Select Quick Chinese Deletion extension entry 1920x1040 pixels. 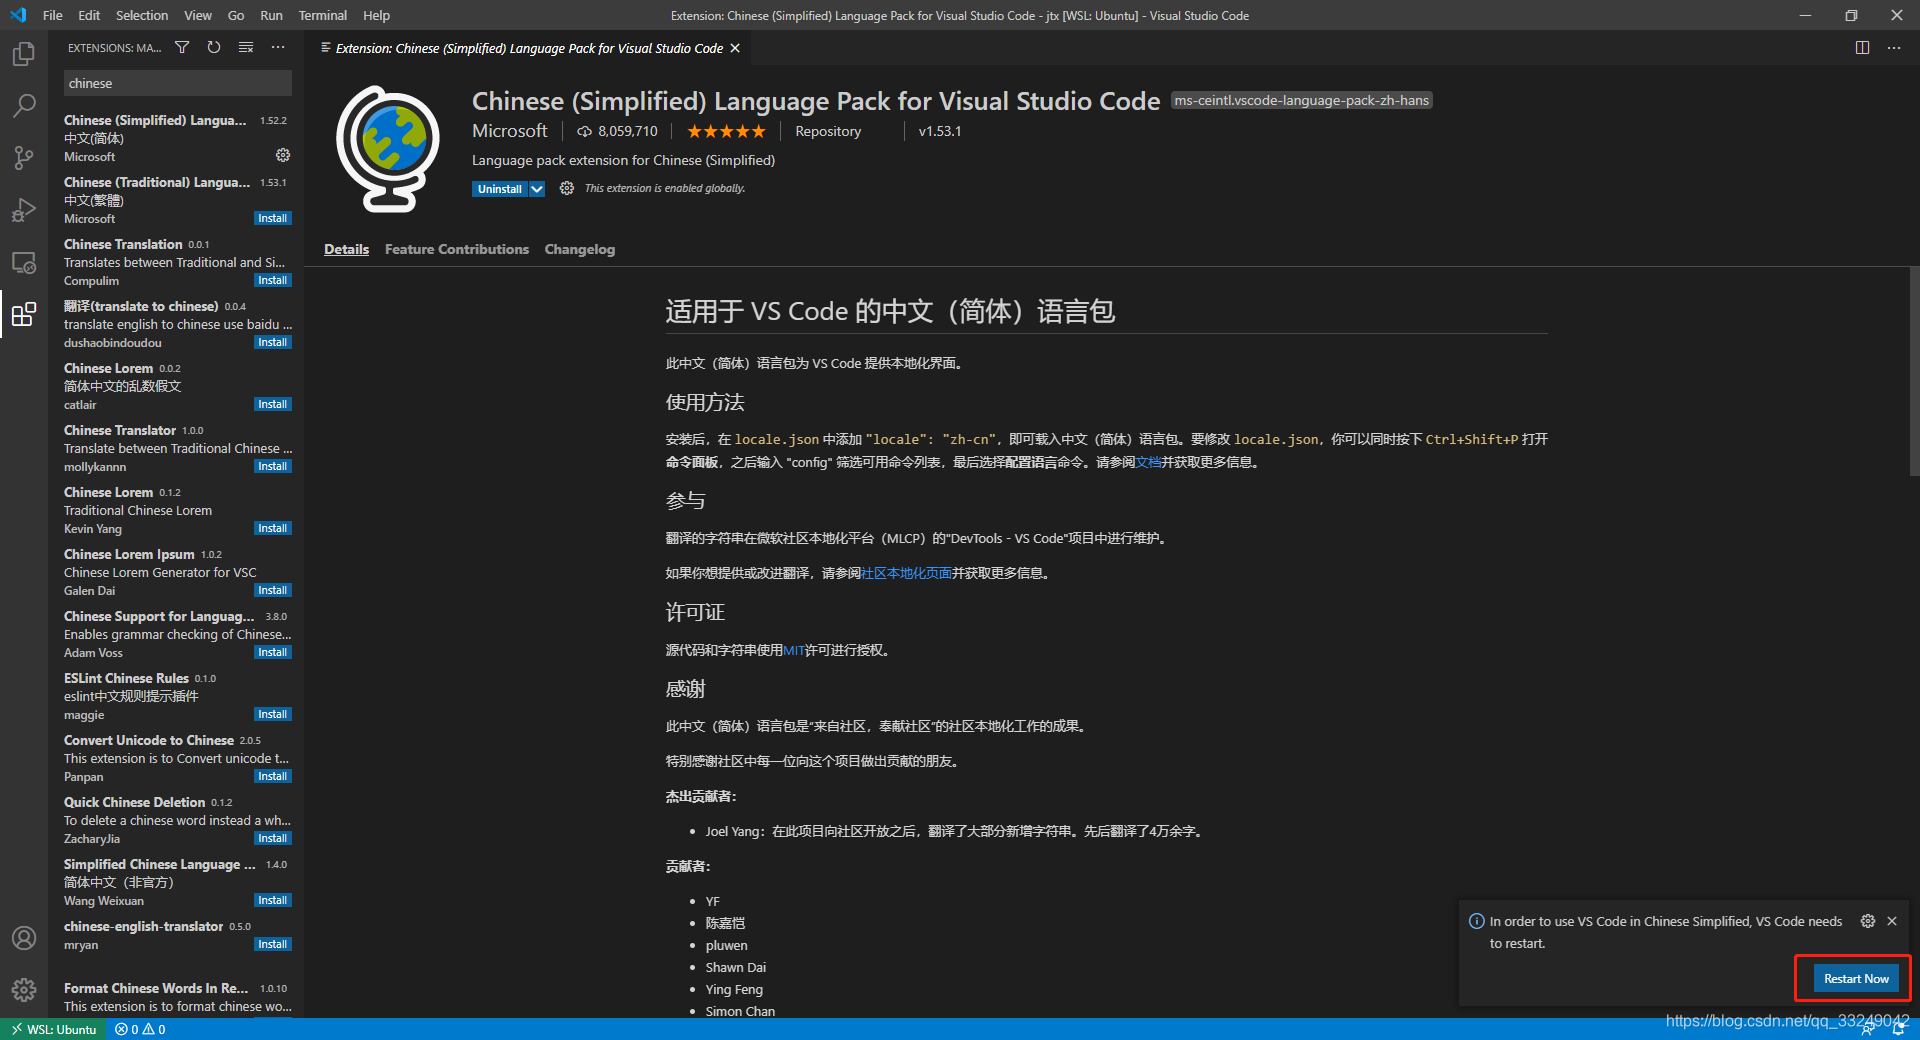[x=178, y=820]
